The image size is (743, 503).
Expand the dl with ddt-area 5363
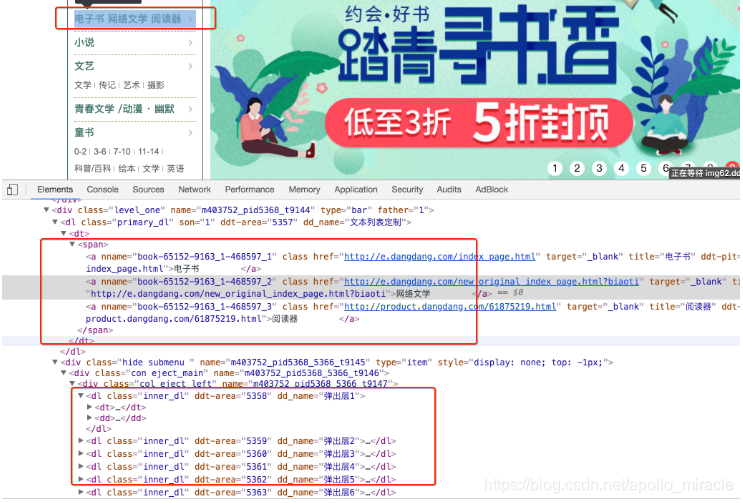[x=81, y=493]
